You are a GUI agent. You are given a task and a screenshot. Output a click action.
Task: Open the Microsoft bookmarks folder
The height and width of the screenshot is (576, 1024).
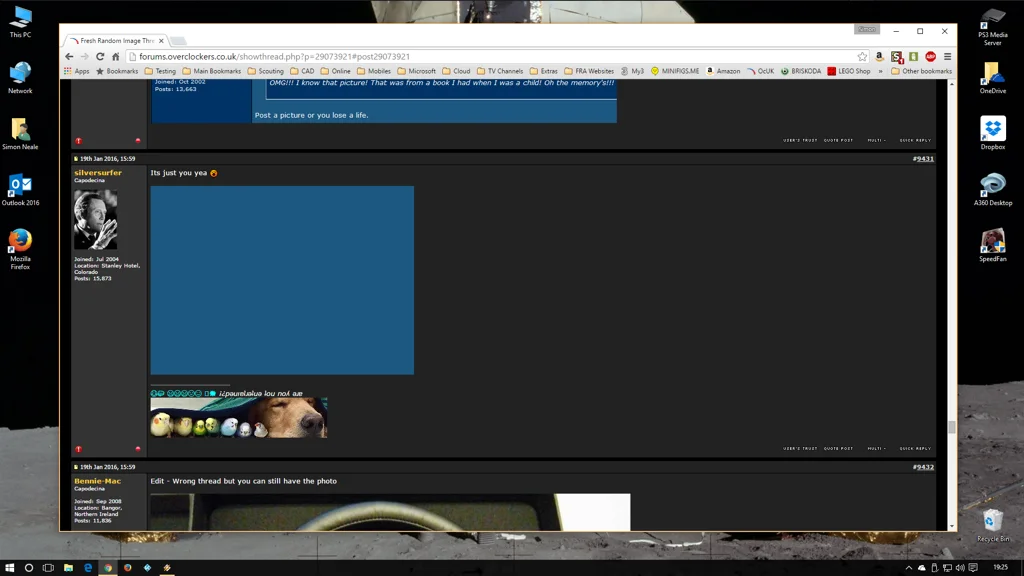417,71
